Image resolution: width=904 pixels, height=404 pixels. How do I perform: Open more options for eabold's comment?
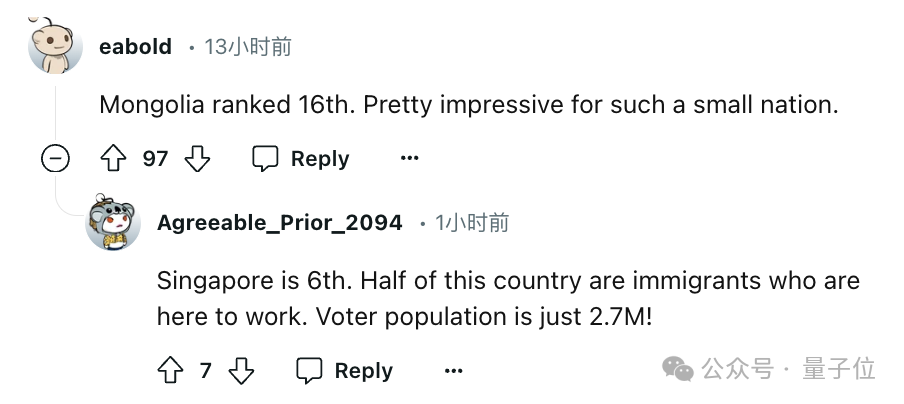click(409, 159)
